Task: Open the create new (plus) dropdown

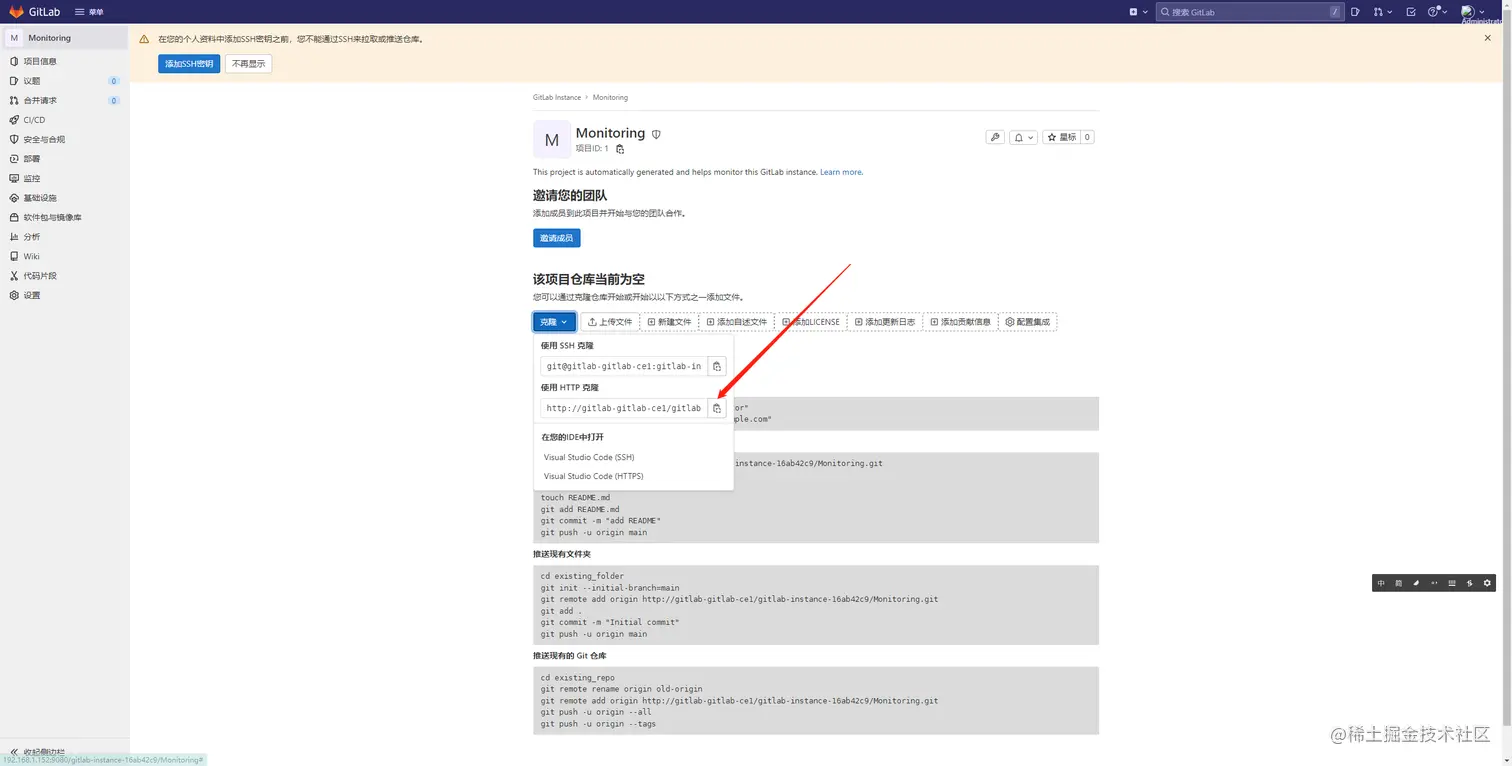Action: (x=1138, y=12)
